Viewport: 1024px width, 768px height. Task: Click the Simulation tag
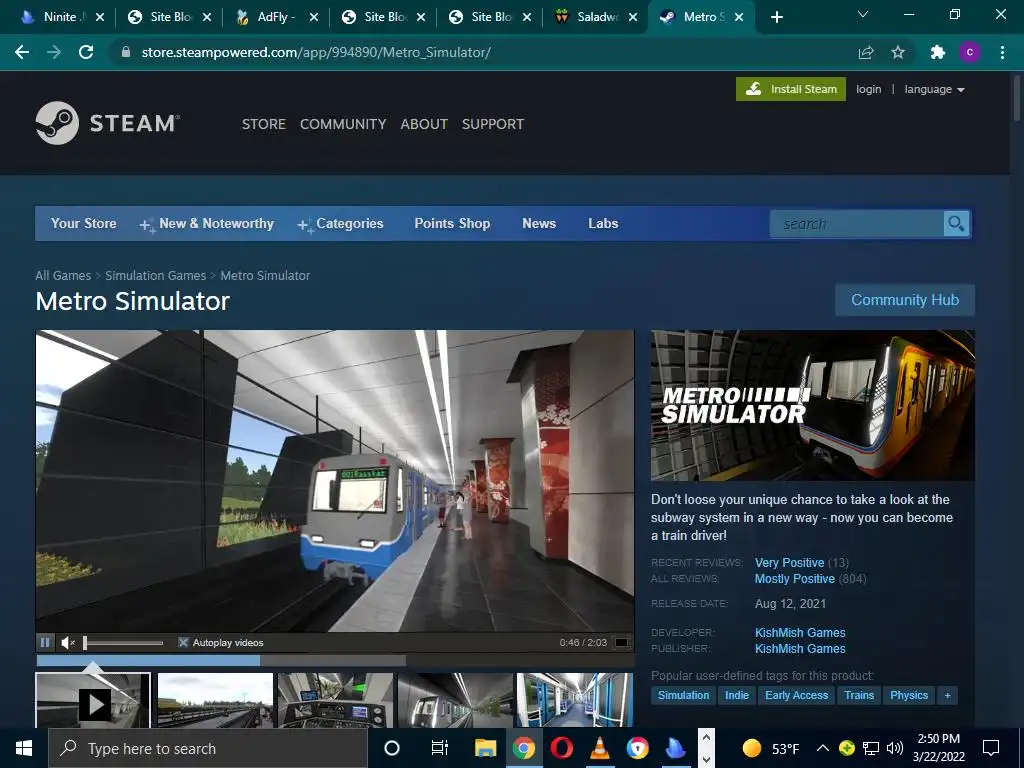pyautogui.click(x=683, y=696)
